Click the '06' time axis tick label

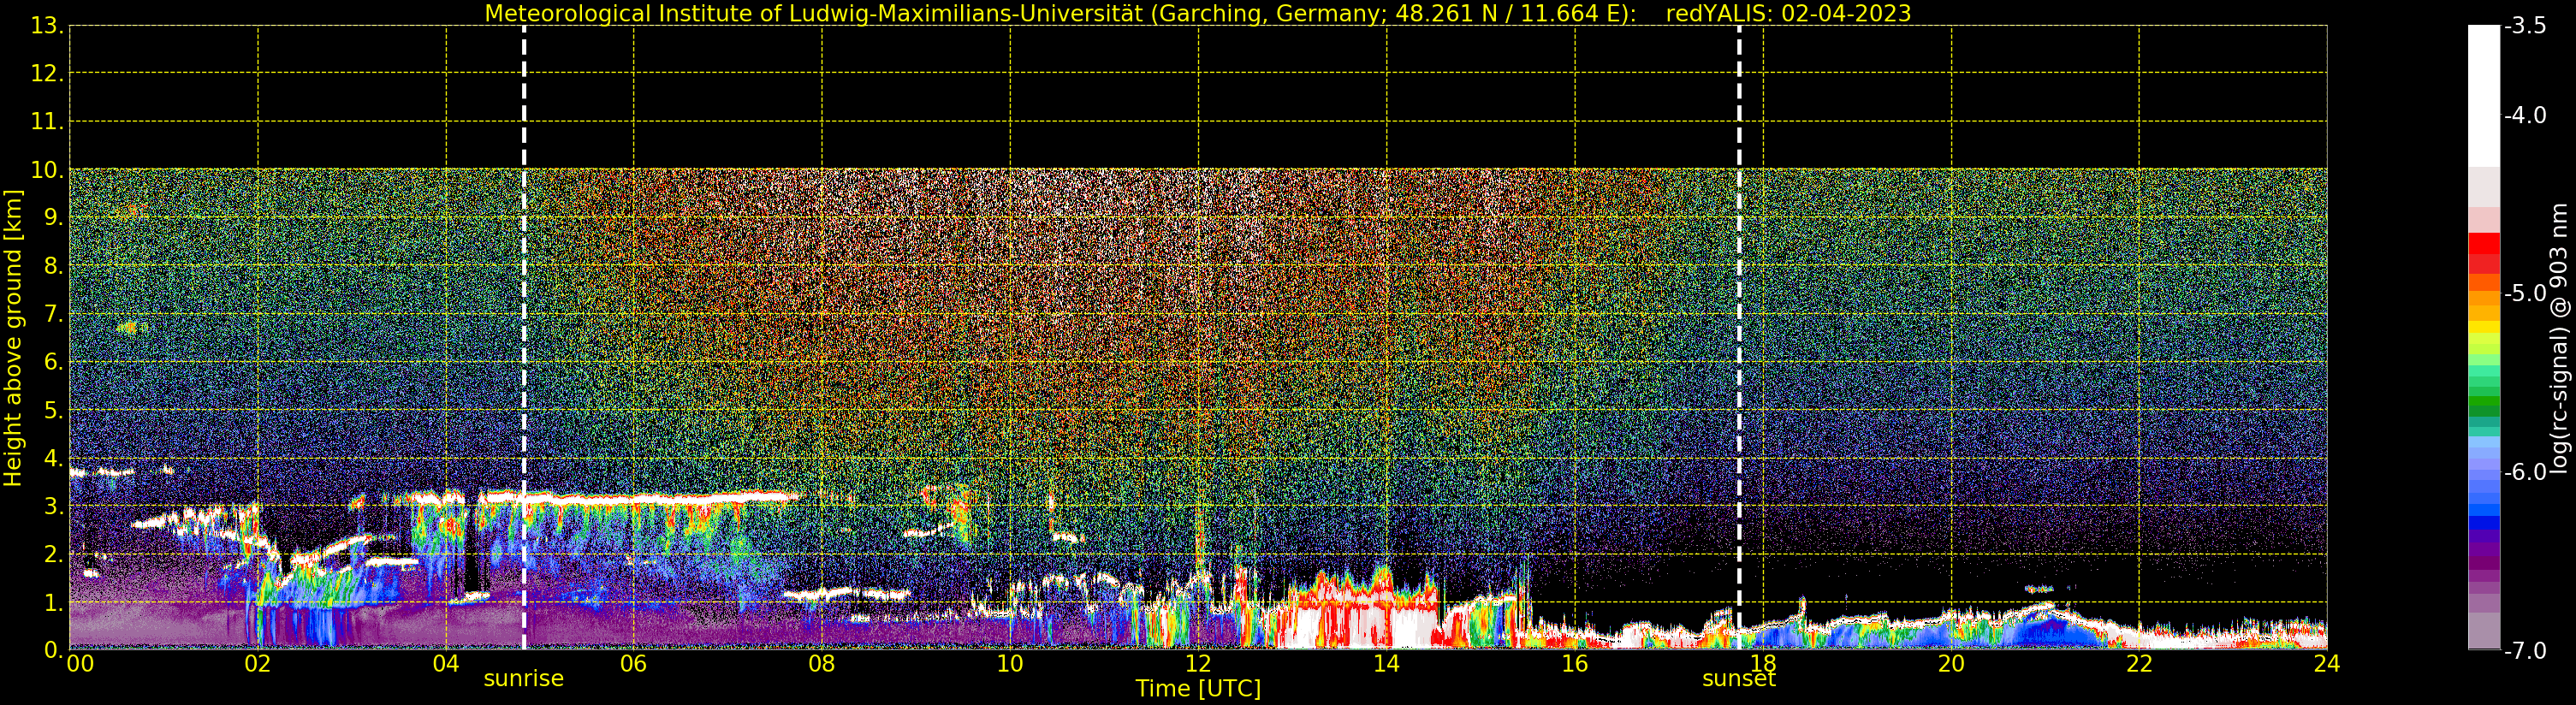[634, 664]
